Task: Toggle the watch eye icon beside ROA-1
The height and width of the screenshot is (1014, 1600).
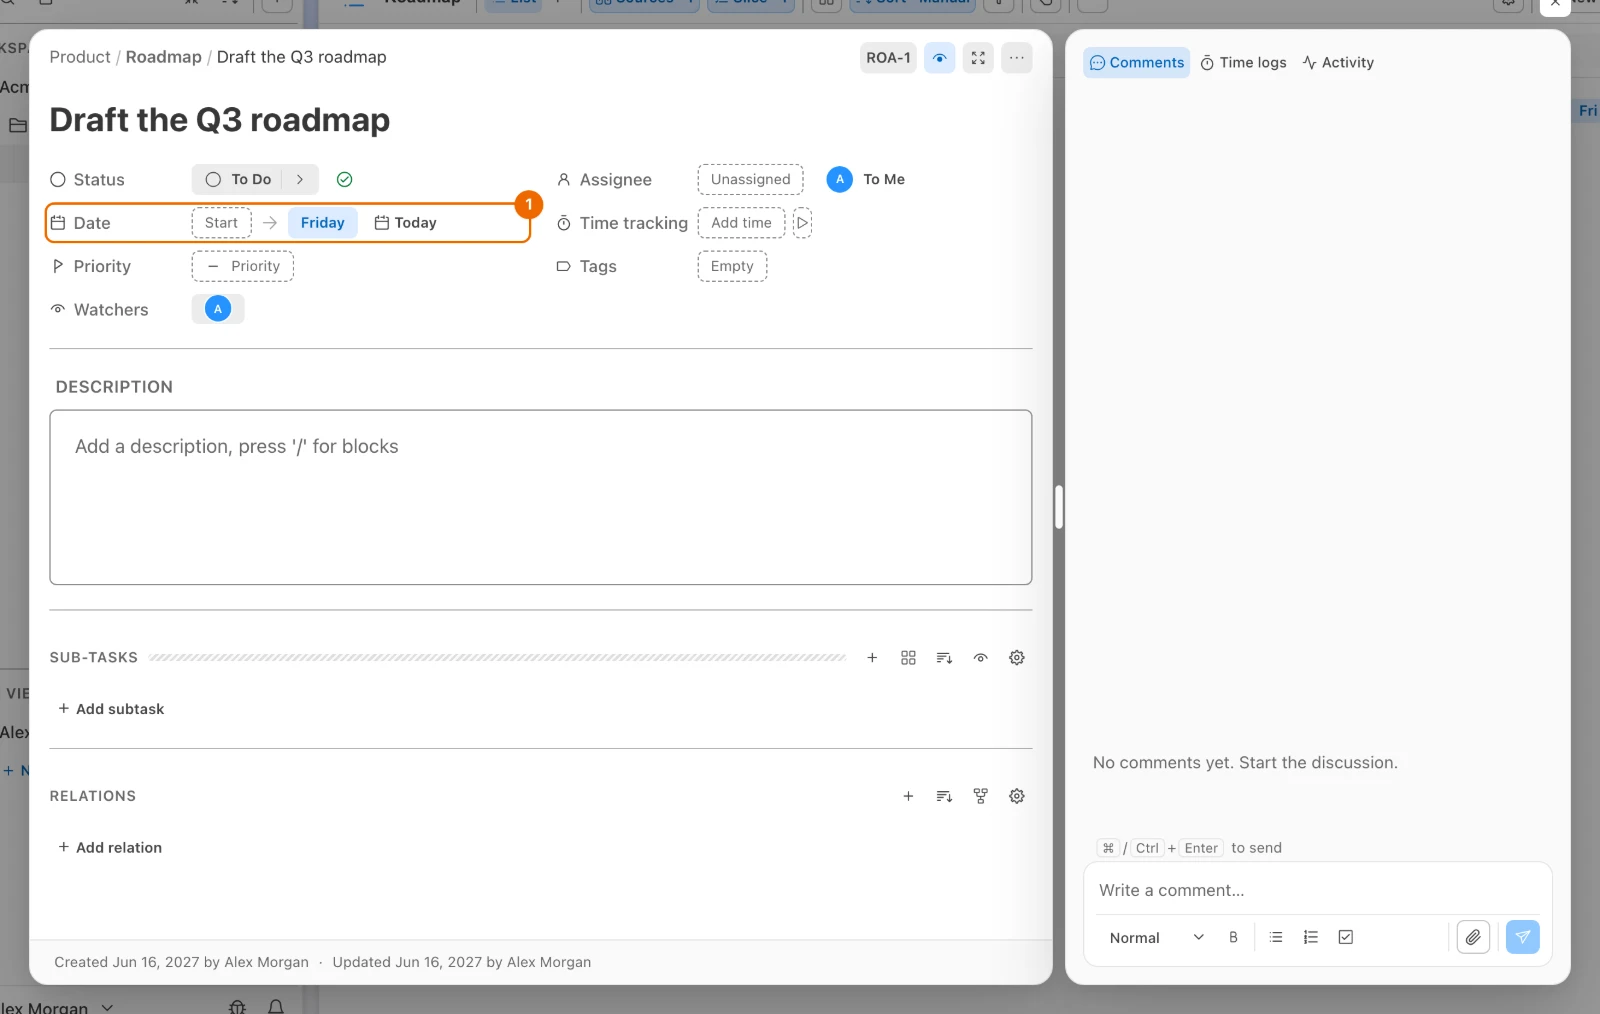Action: tap(939, 58)
